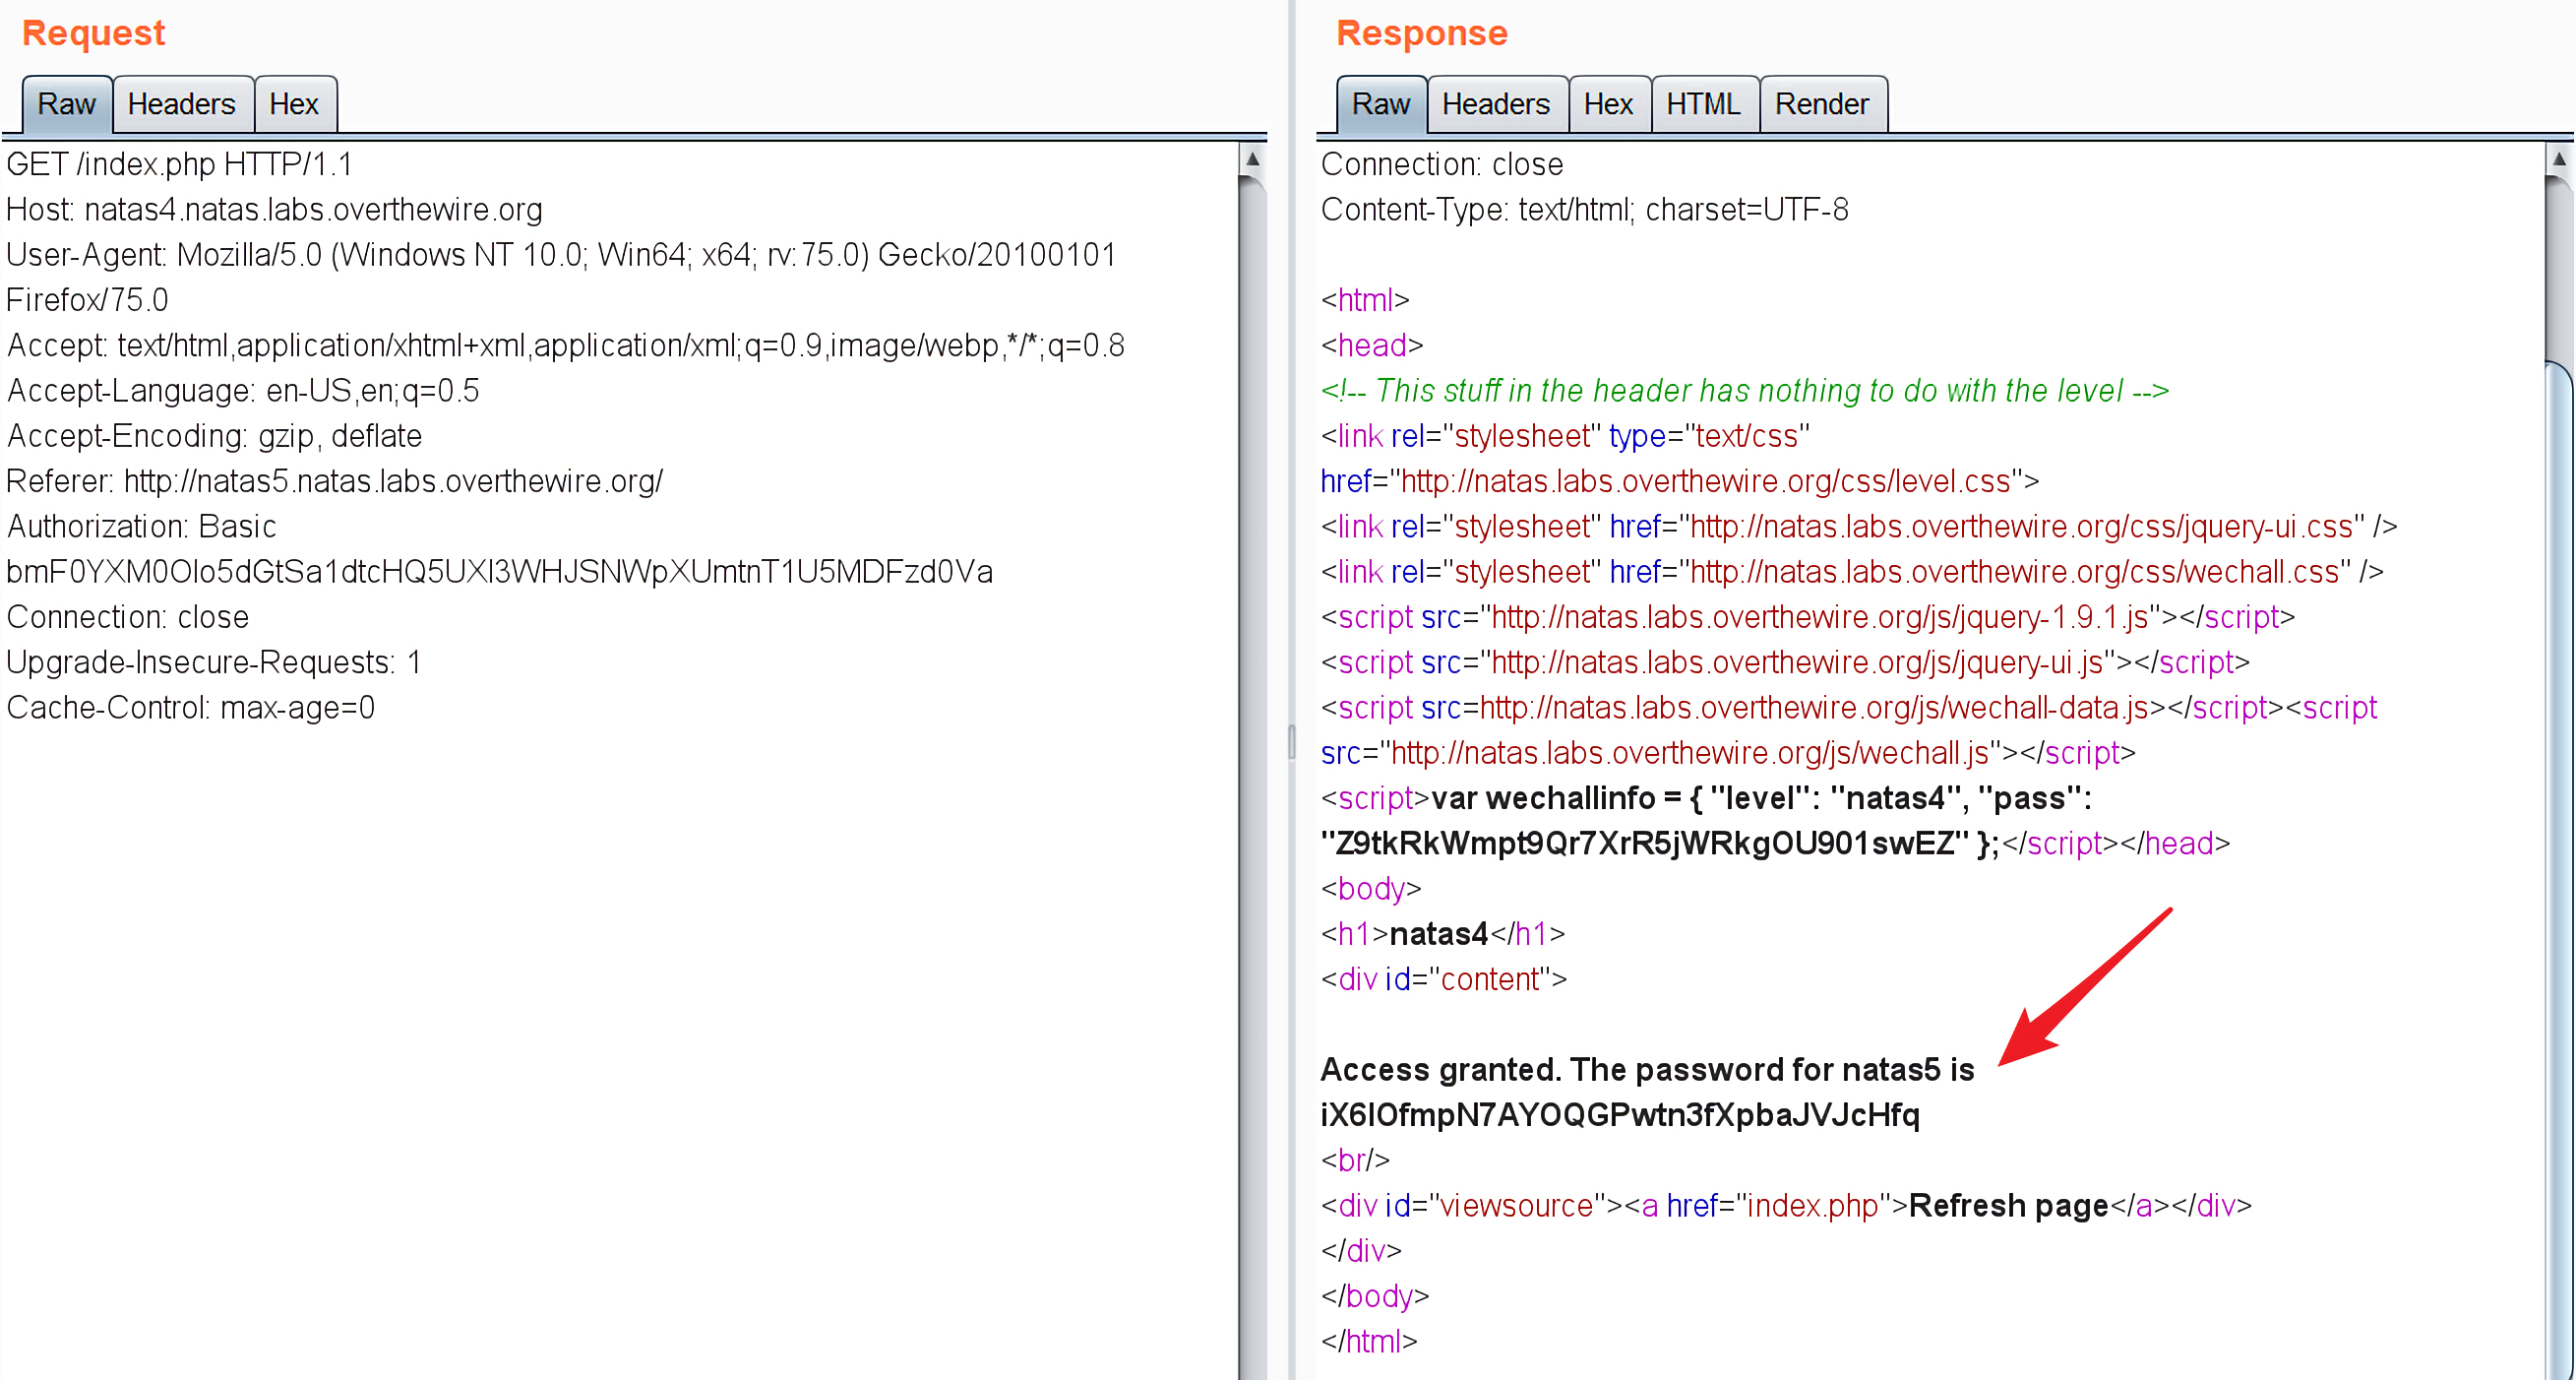Click the base64 credentials string starting bmF0YXM0

[499, 572]
